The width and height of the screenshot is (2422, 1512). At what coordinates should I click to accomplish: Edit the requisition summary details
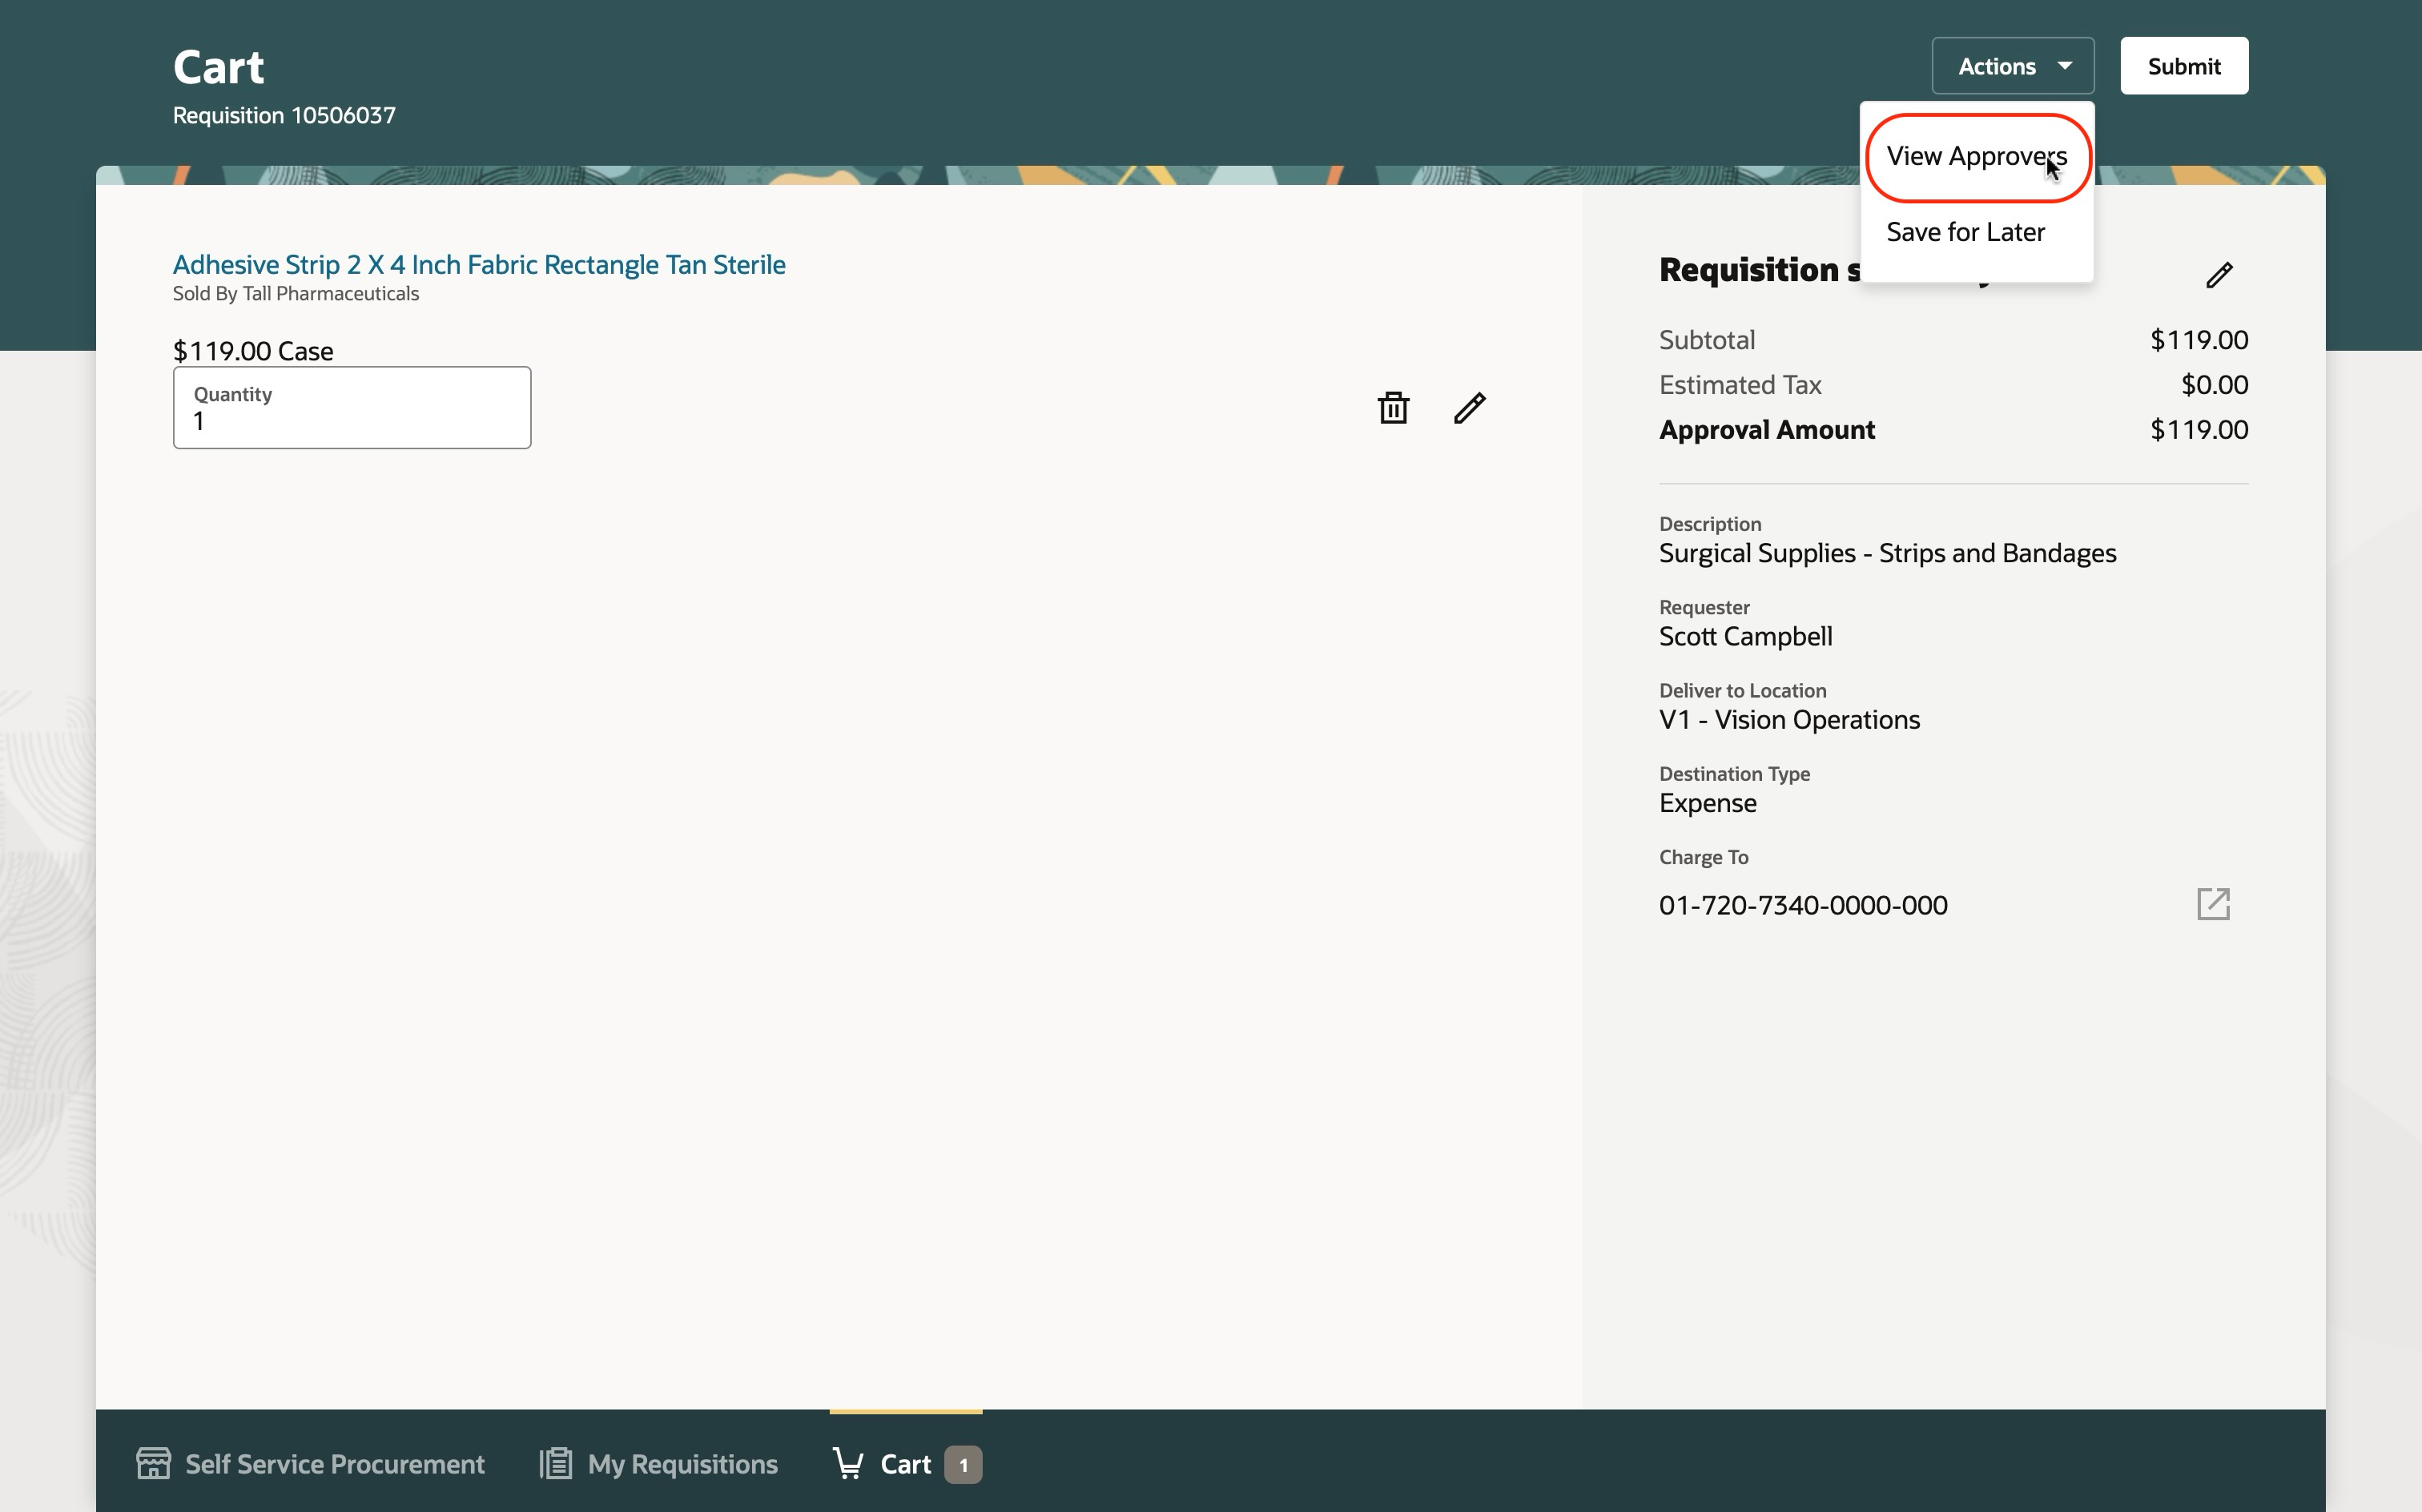pyautogui.click(x=2219, y=275)
